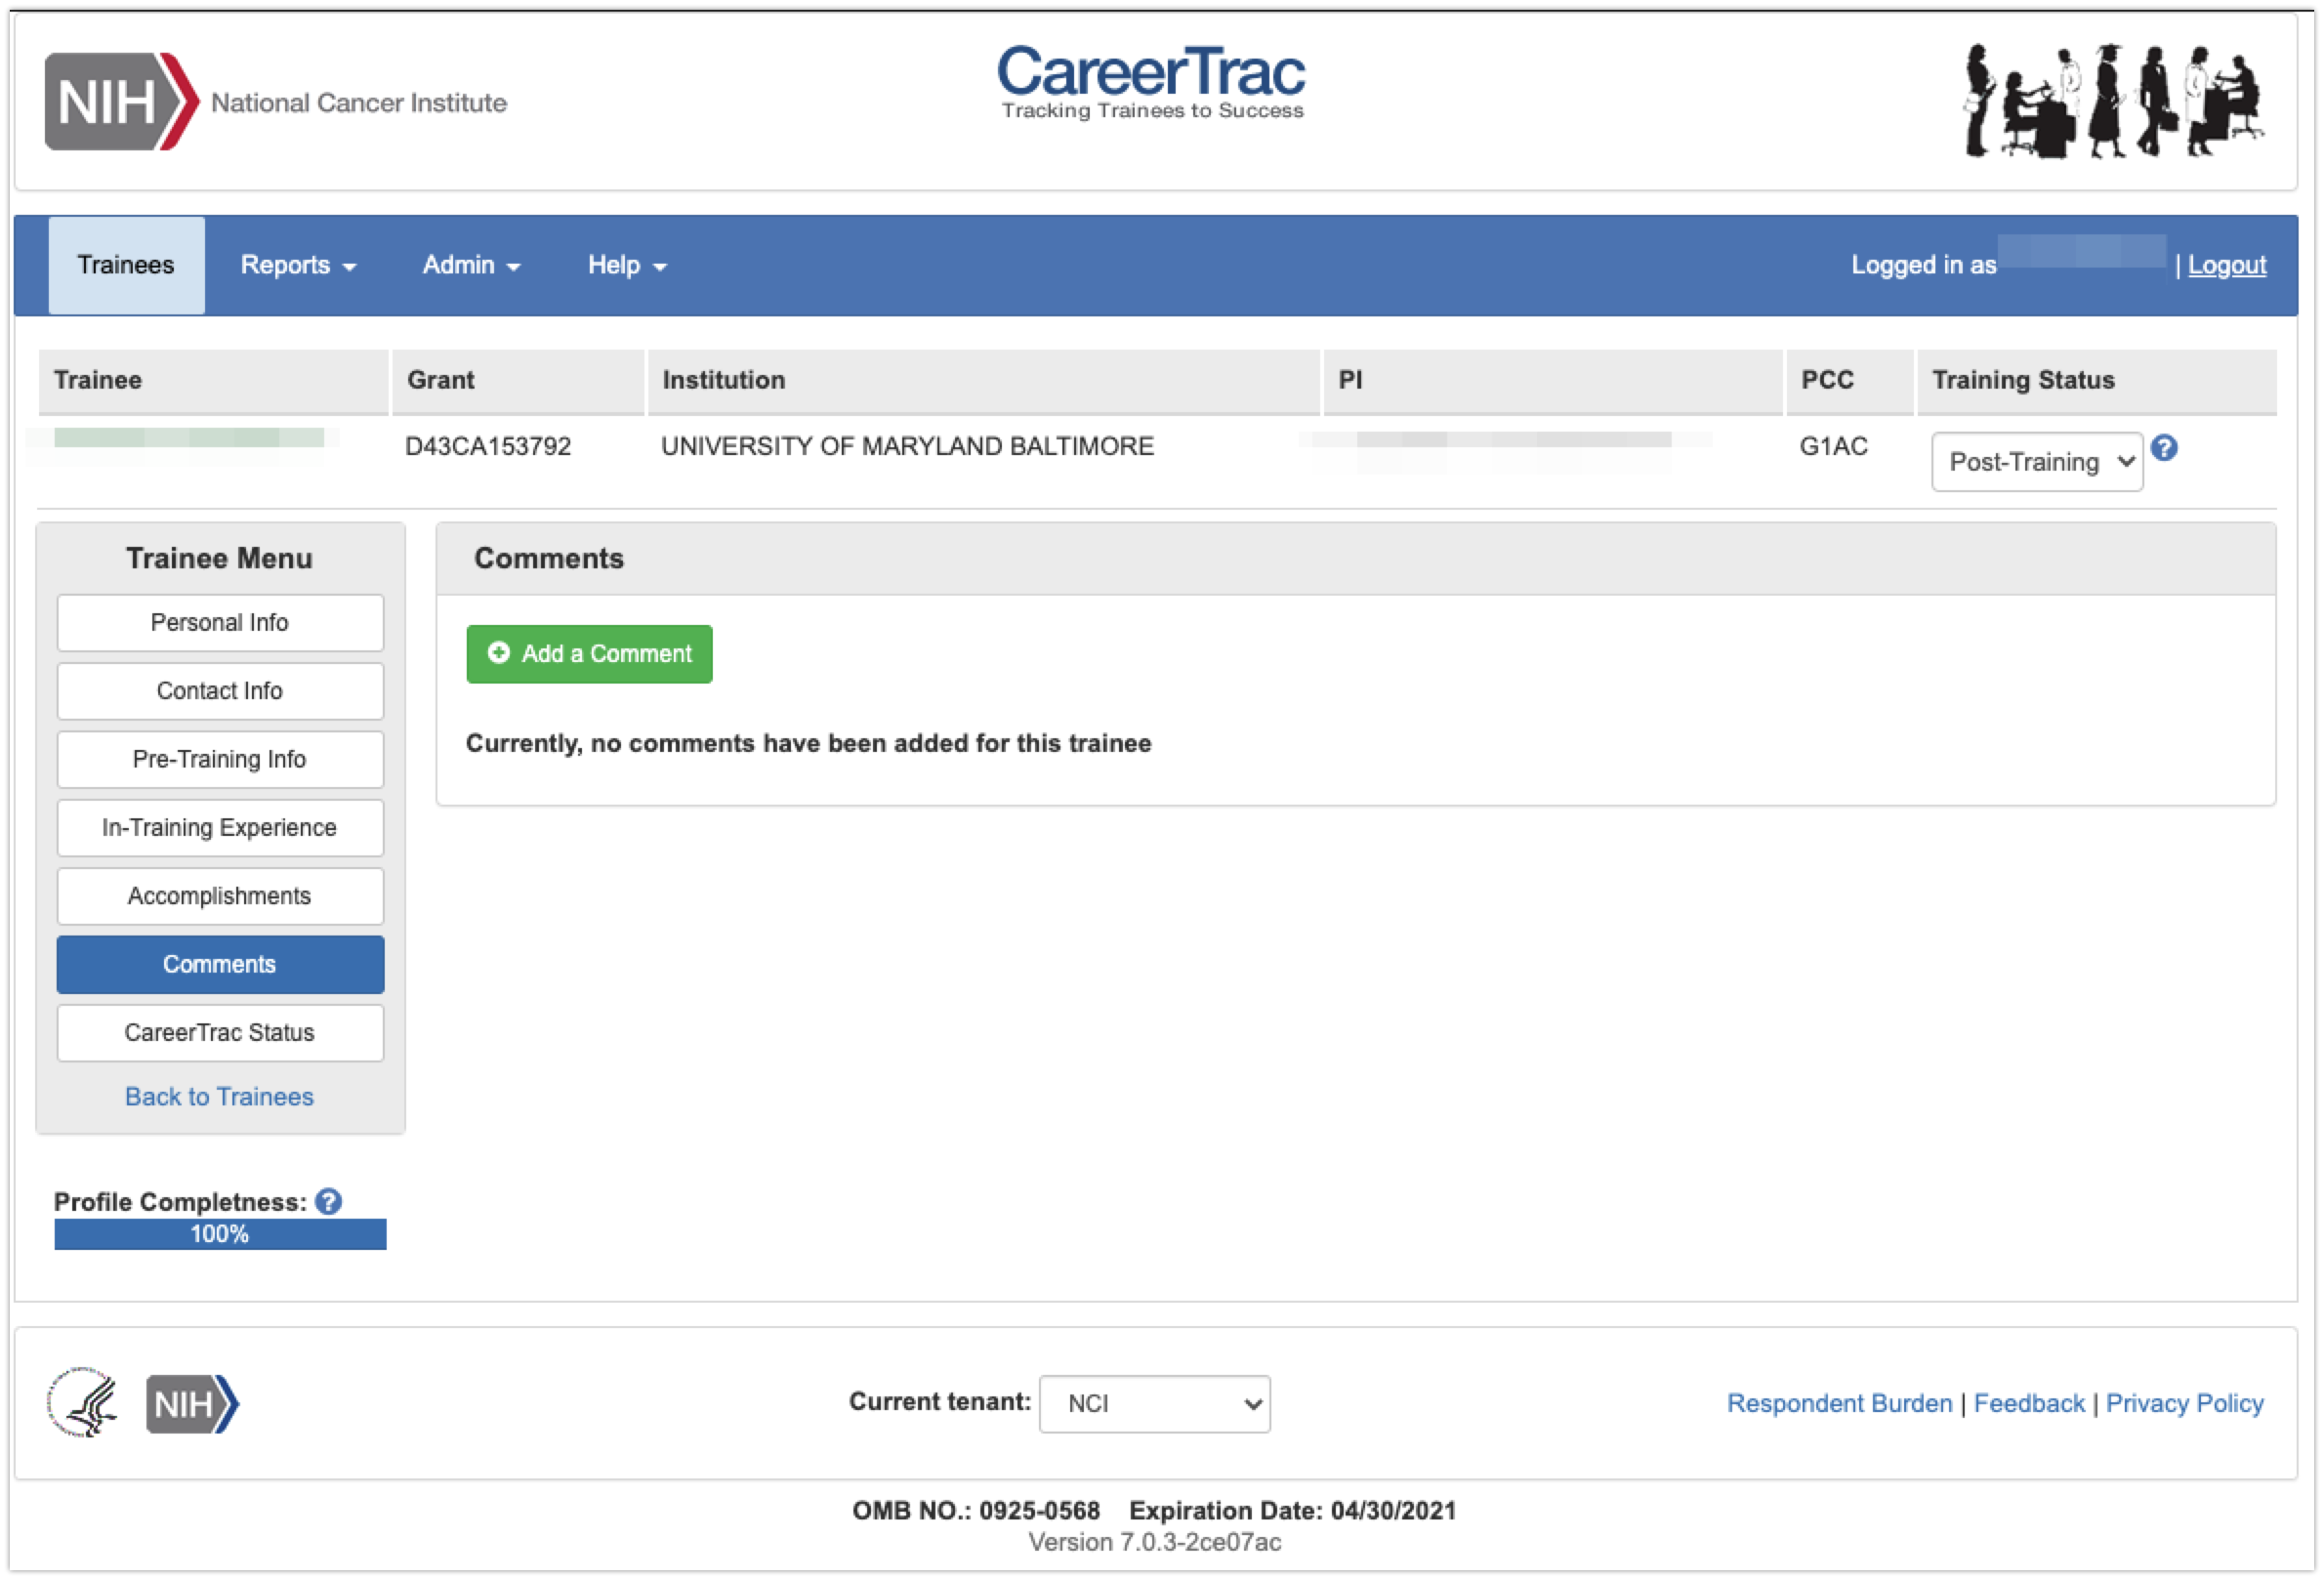Click the Logout link

[x=2226, y=265]
